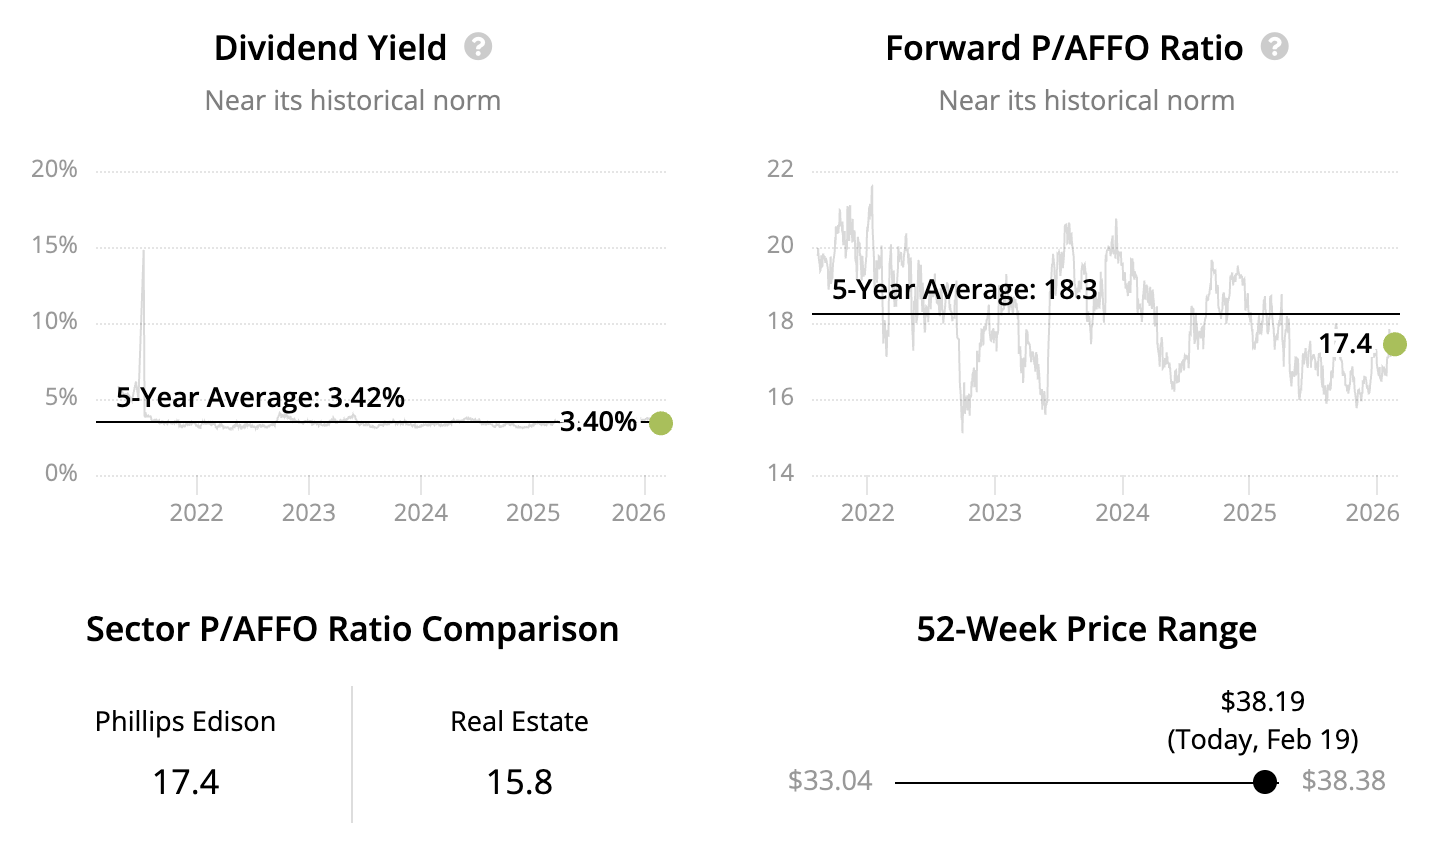1430x844 pixels.
Task: Click the Sector P/AFFO Ratio Comparison heading
Action: 352,629
